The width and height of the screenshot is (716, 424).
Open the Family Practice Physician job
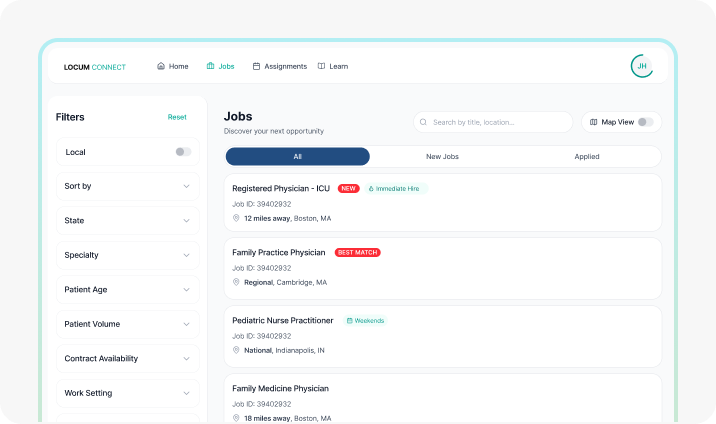click(279, 252)
